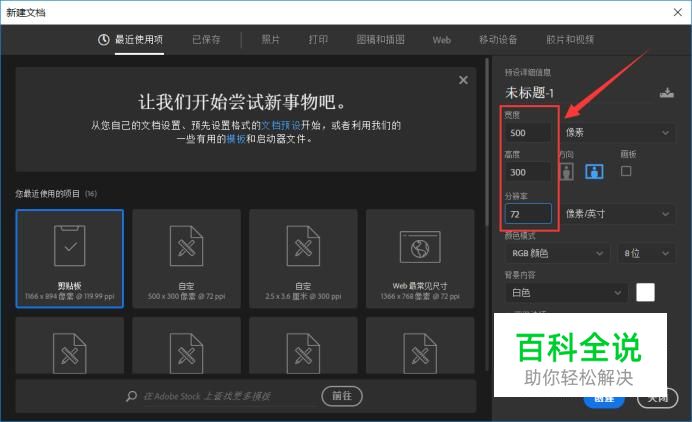Switch to the 图稿和插图 tab
Image resolution: width=692 pixels, height=422 pixels.
coord(380,40)
